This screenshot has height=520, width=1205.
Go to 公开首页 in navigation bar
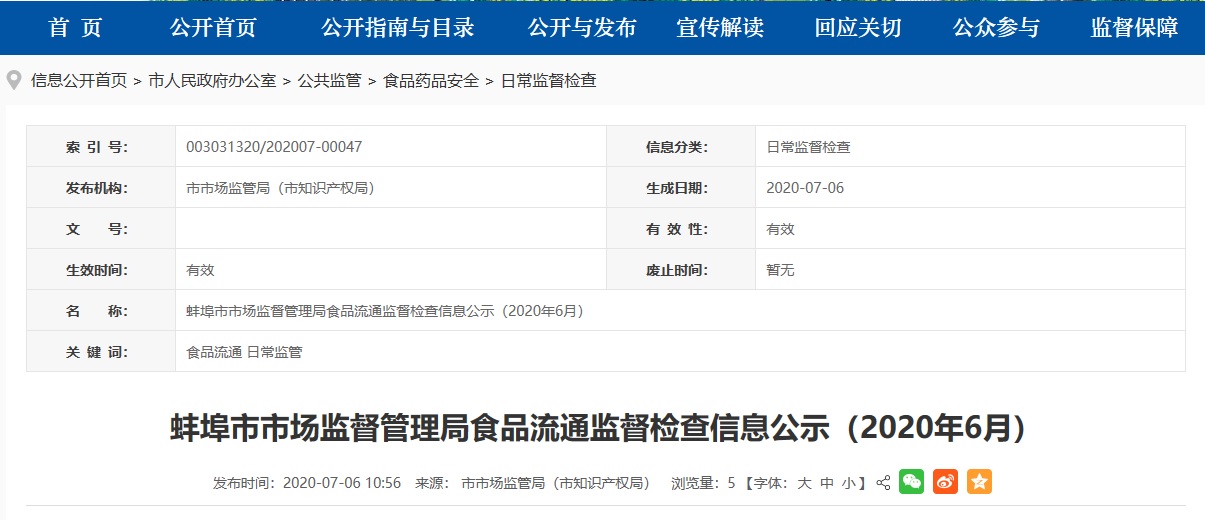click(213, 28)
